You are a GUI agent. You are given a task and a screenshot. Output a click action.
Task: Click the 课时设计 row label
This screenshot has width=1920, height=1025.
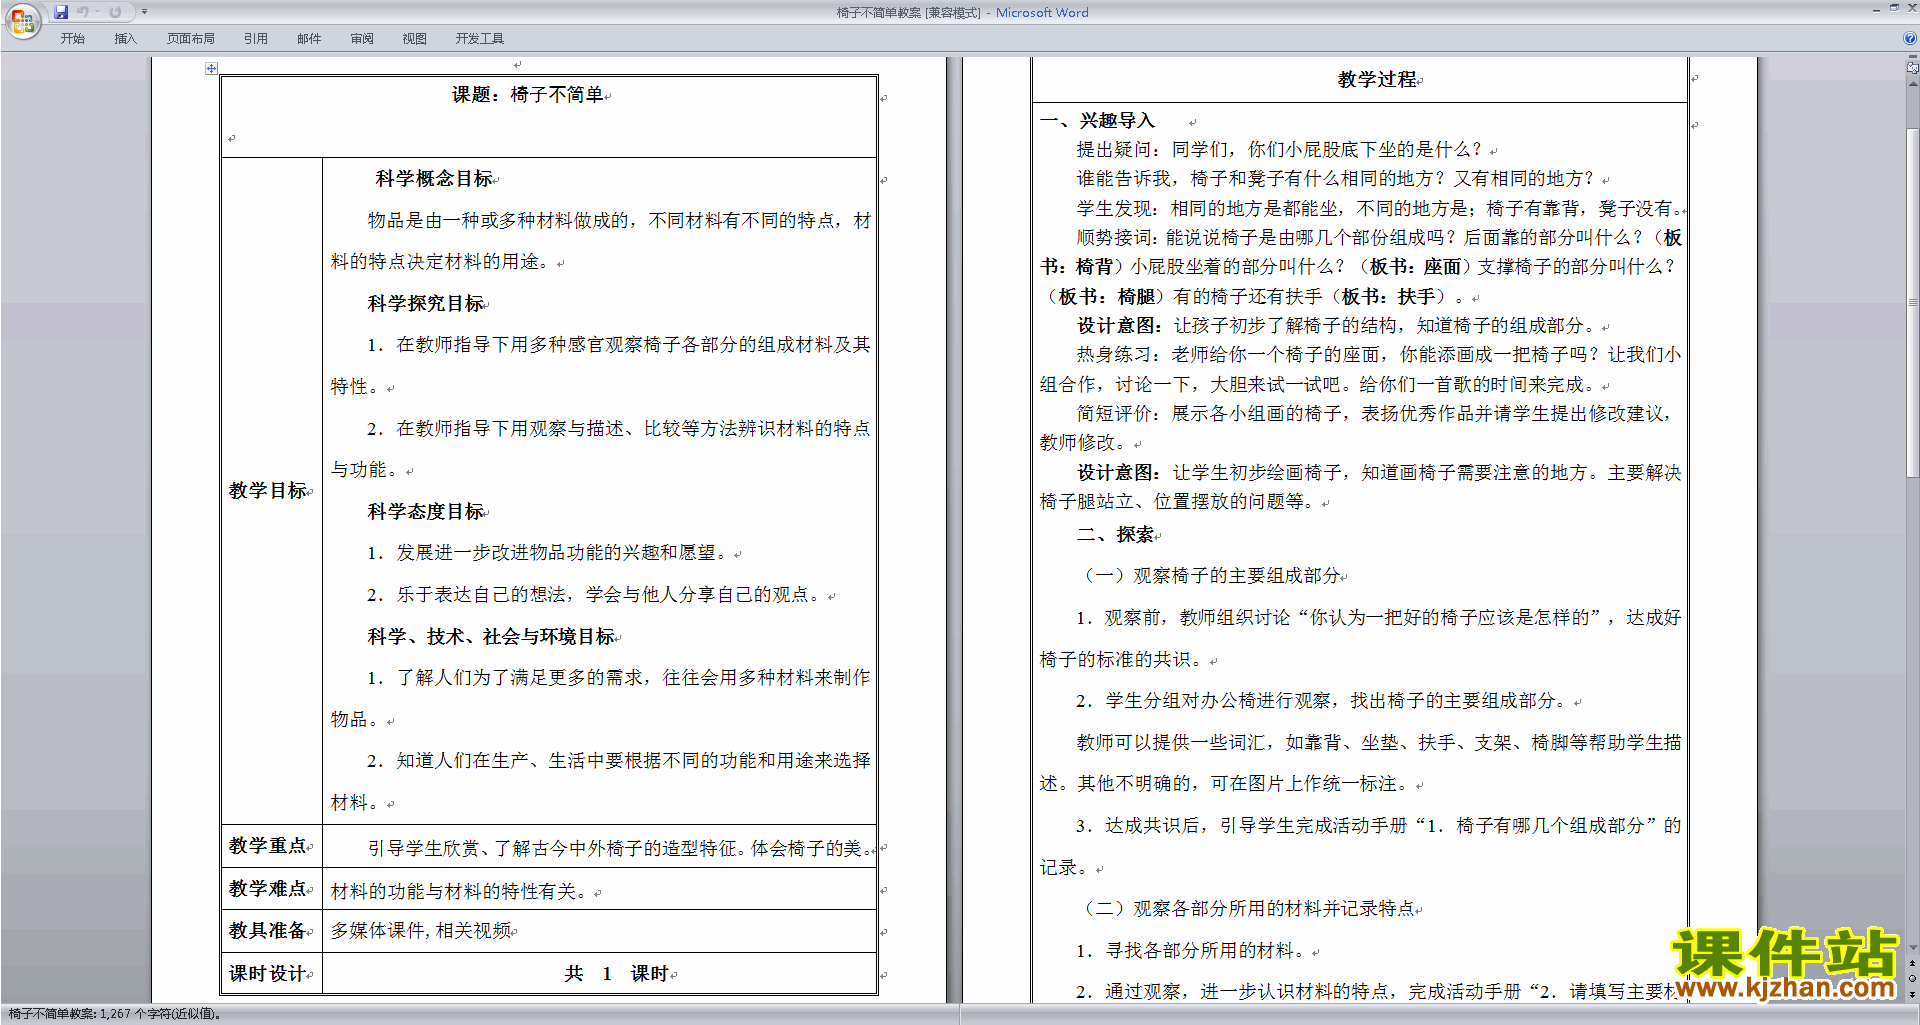268,974
